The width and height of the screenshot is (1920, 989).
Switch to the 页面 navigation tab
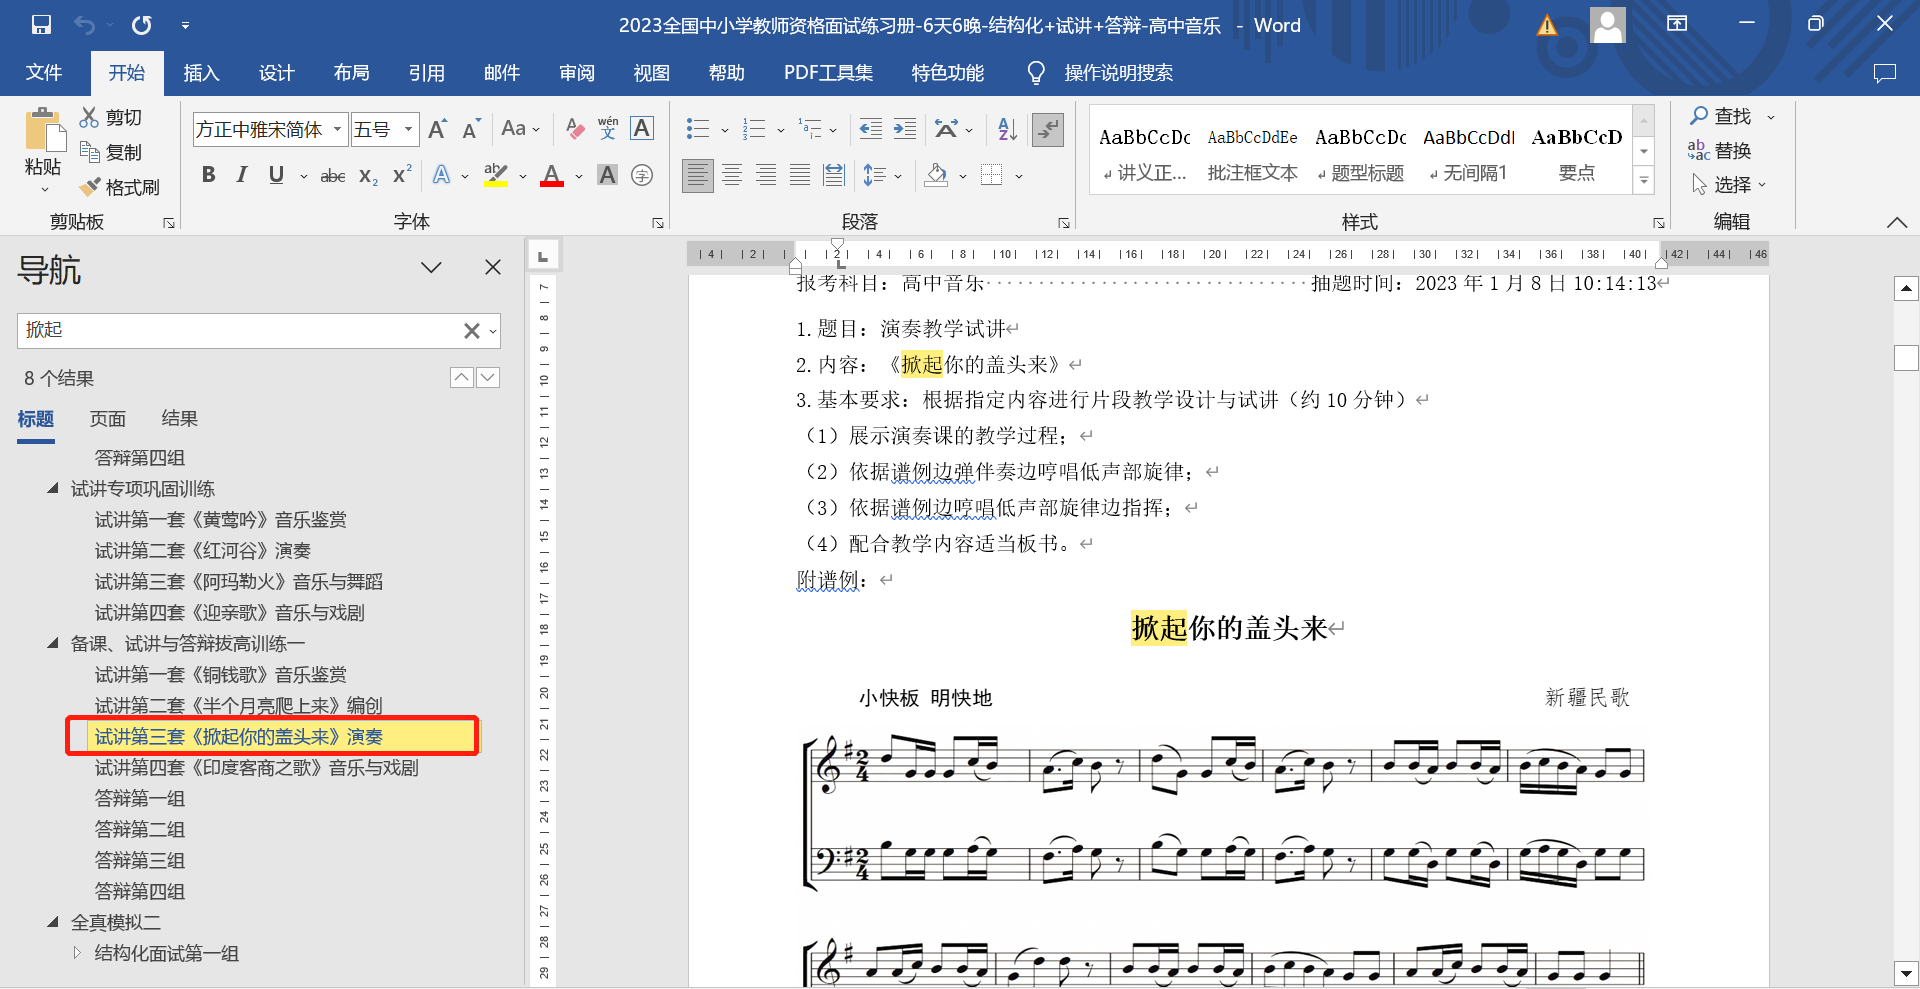(108, 419)
